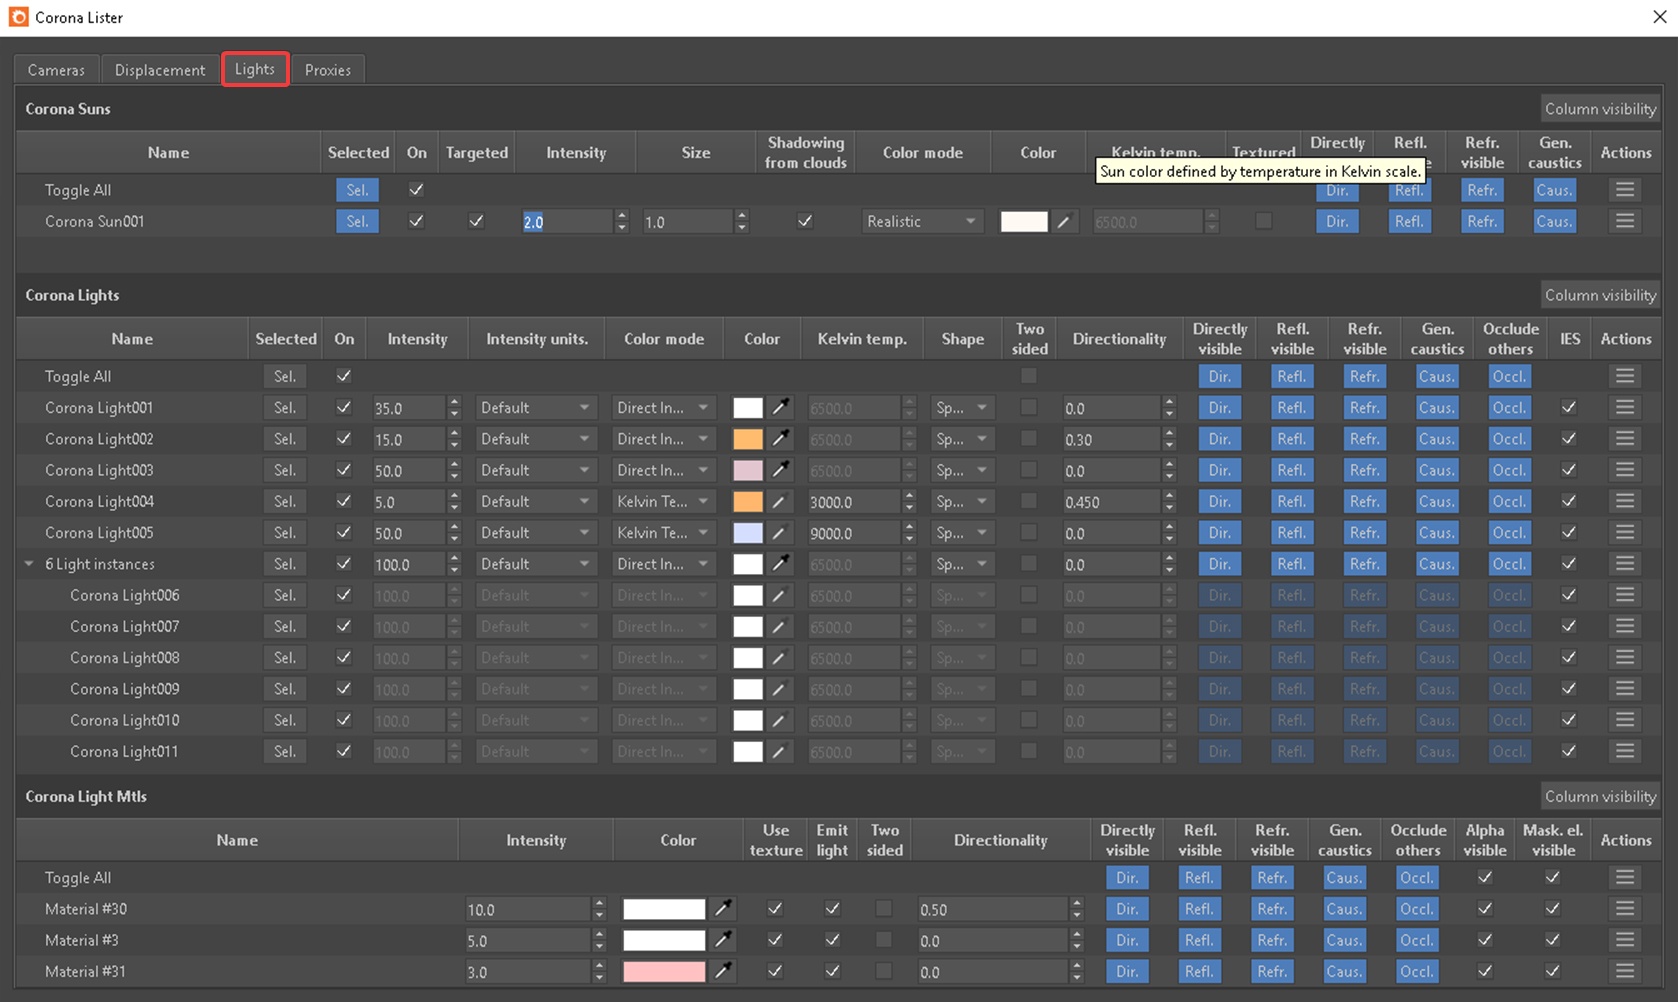Click the color swatch of Corona Sun001

click(1024, 221)
